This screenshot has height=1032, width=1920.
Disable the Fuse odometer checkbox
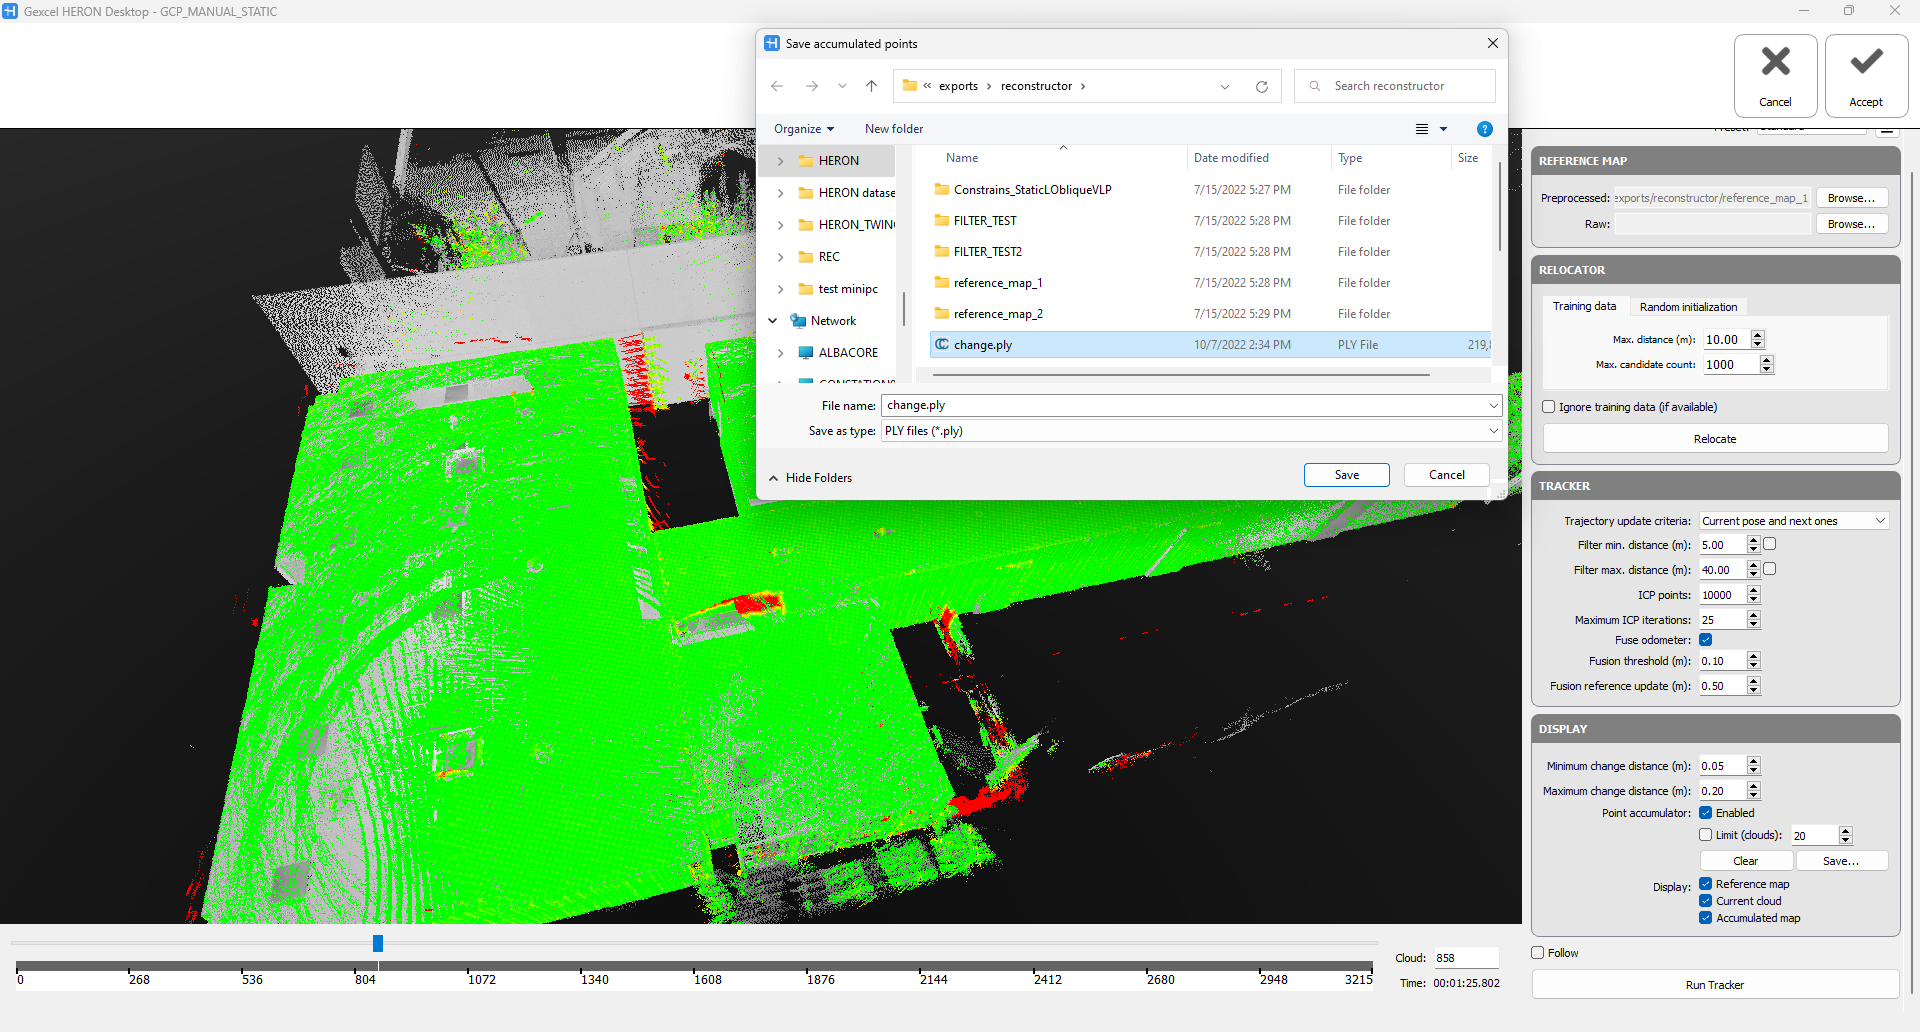tap(1706, 640)
